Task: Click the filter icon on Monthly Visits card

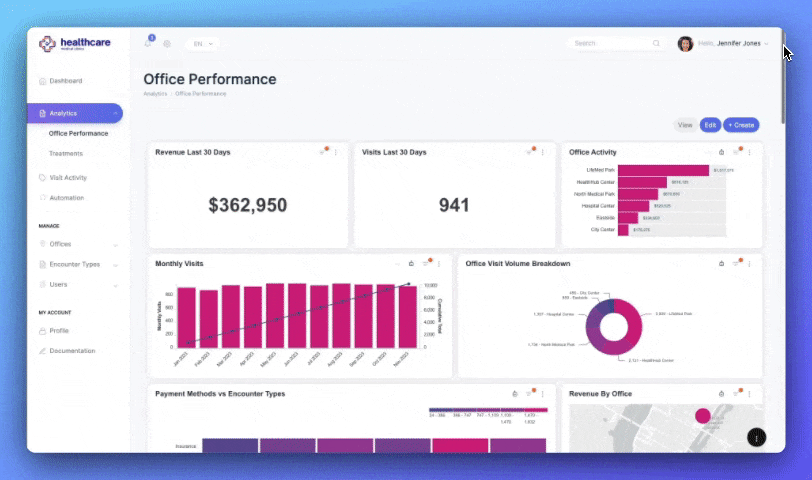Action: point(426,264)
